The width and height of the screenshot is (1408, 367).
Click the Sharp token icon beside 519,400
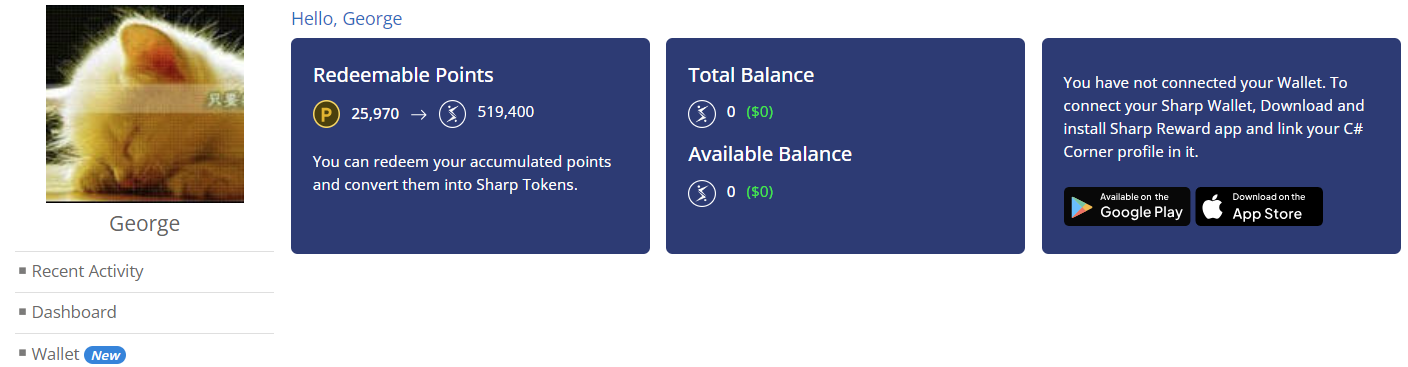click(453, 114)
